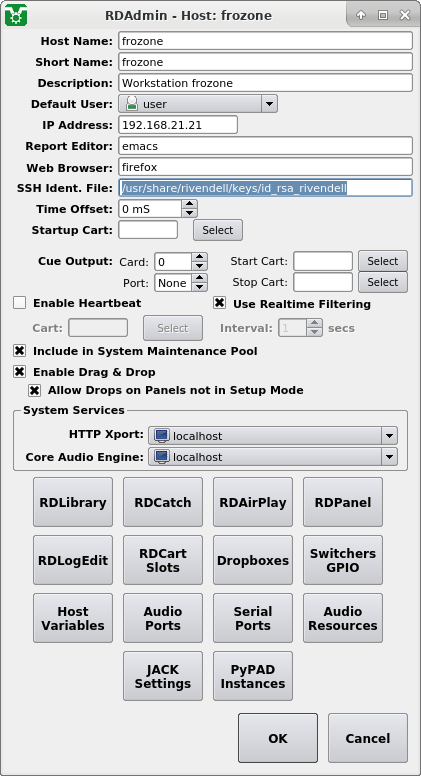Disable Enable Drag & Drop

coord(19,372)
